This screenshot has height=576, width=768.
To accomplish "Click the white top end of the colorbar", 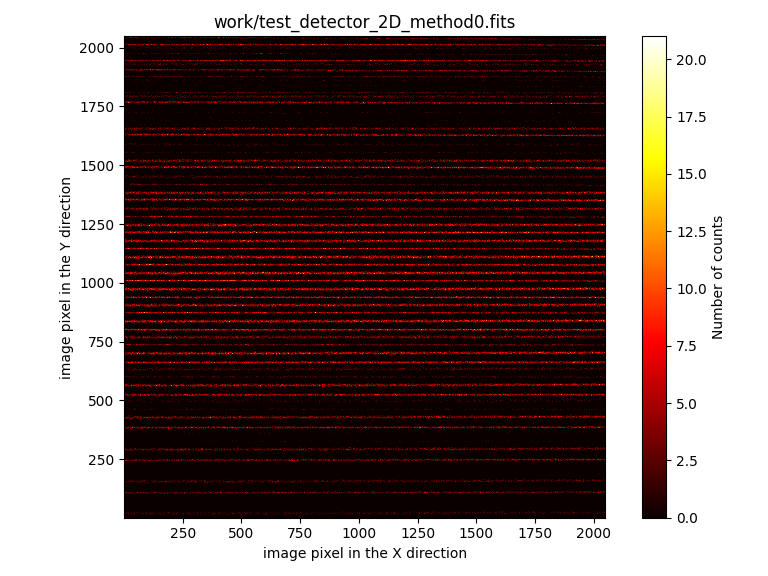I will (x=654, y=42).
